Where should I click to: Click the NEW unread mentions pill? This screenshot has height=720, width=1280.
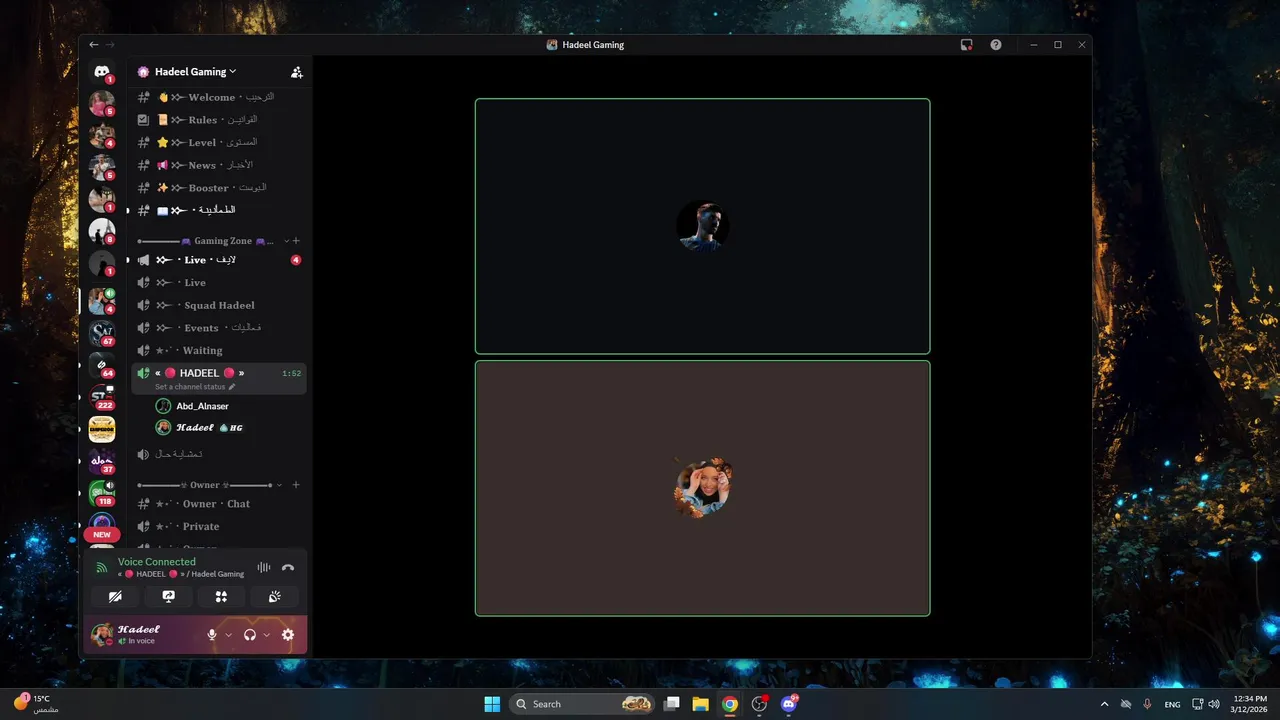(102, 535)
